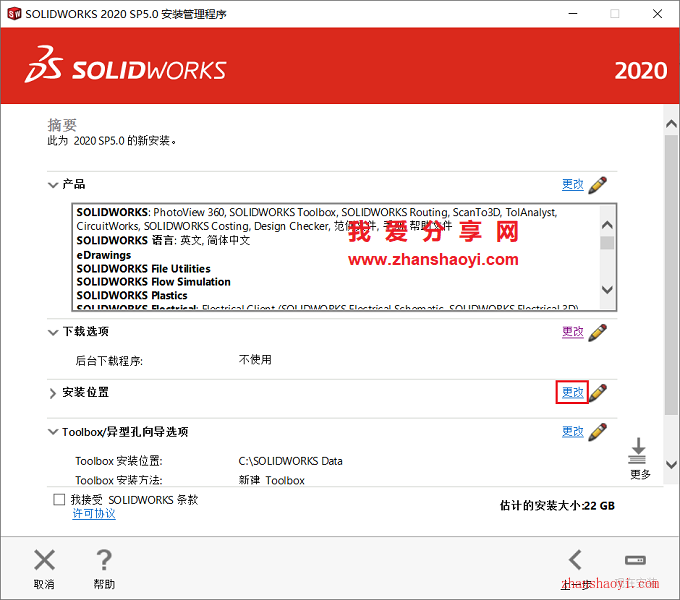Close the installation manager window
The width and height of the screenshot is (680, 600).
click(657, 14)
